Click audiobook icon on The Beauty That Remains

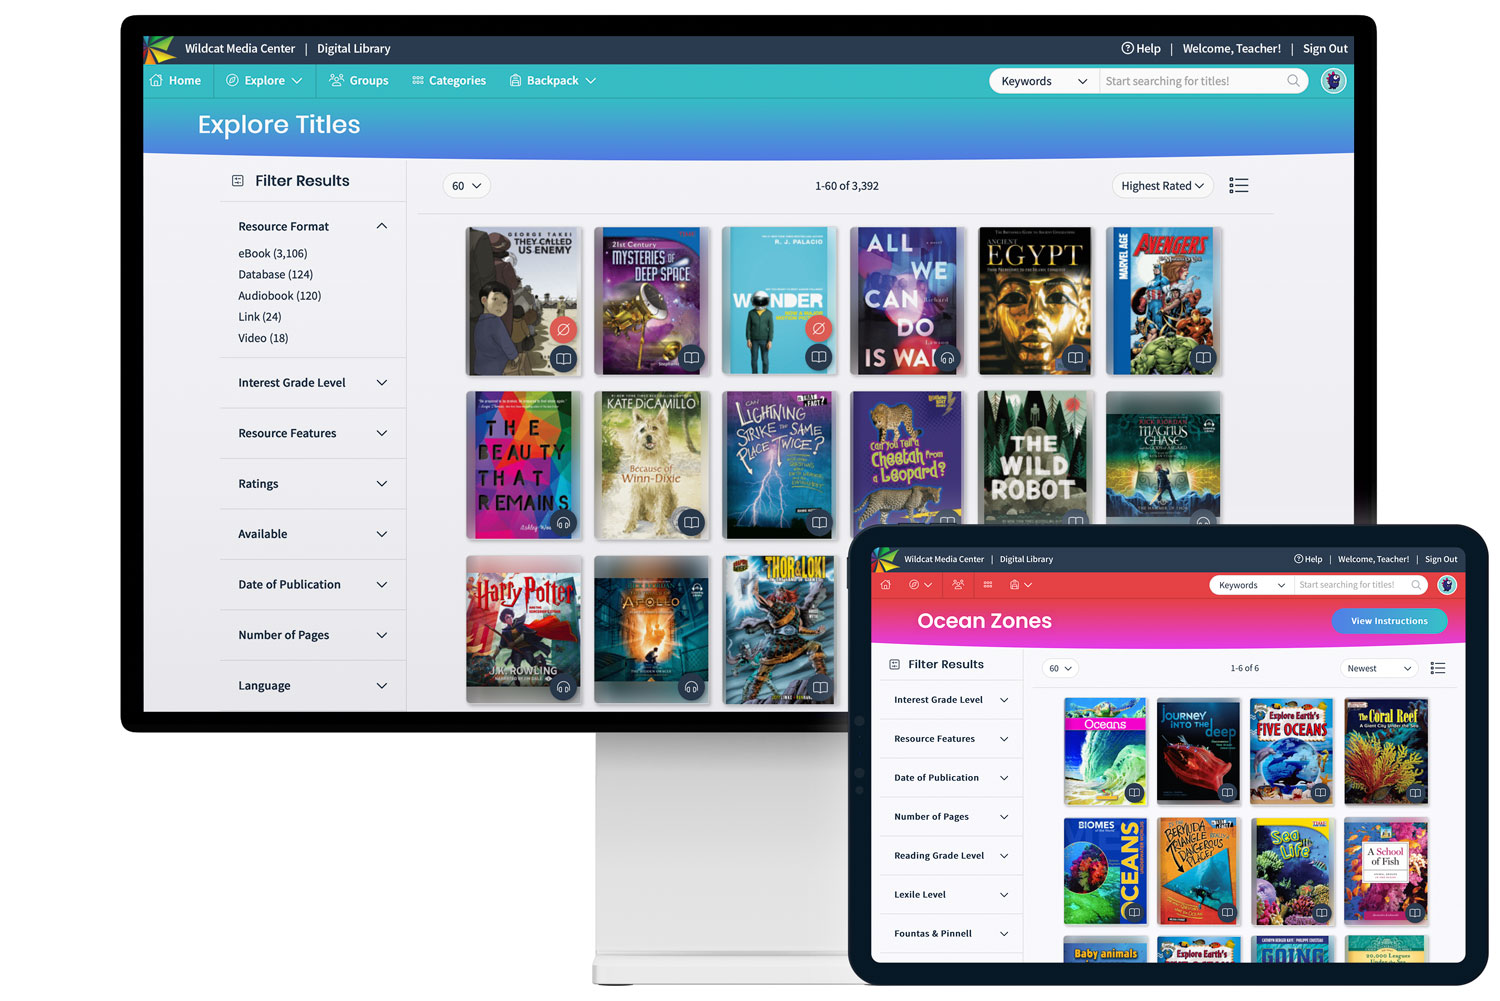(563, 523)
